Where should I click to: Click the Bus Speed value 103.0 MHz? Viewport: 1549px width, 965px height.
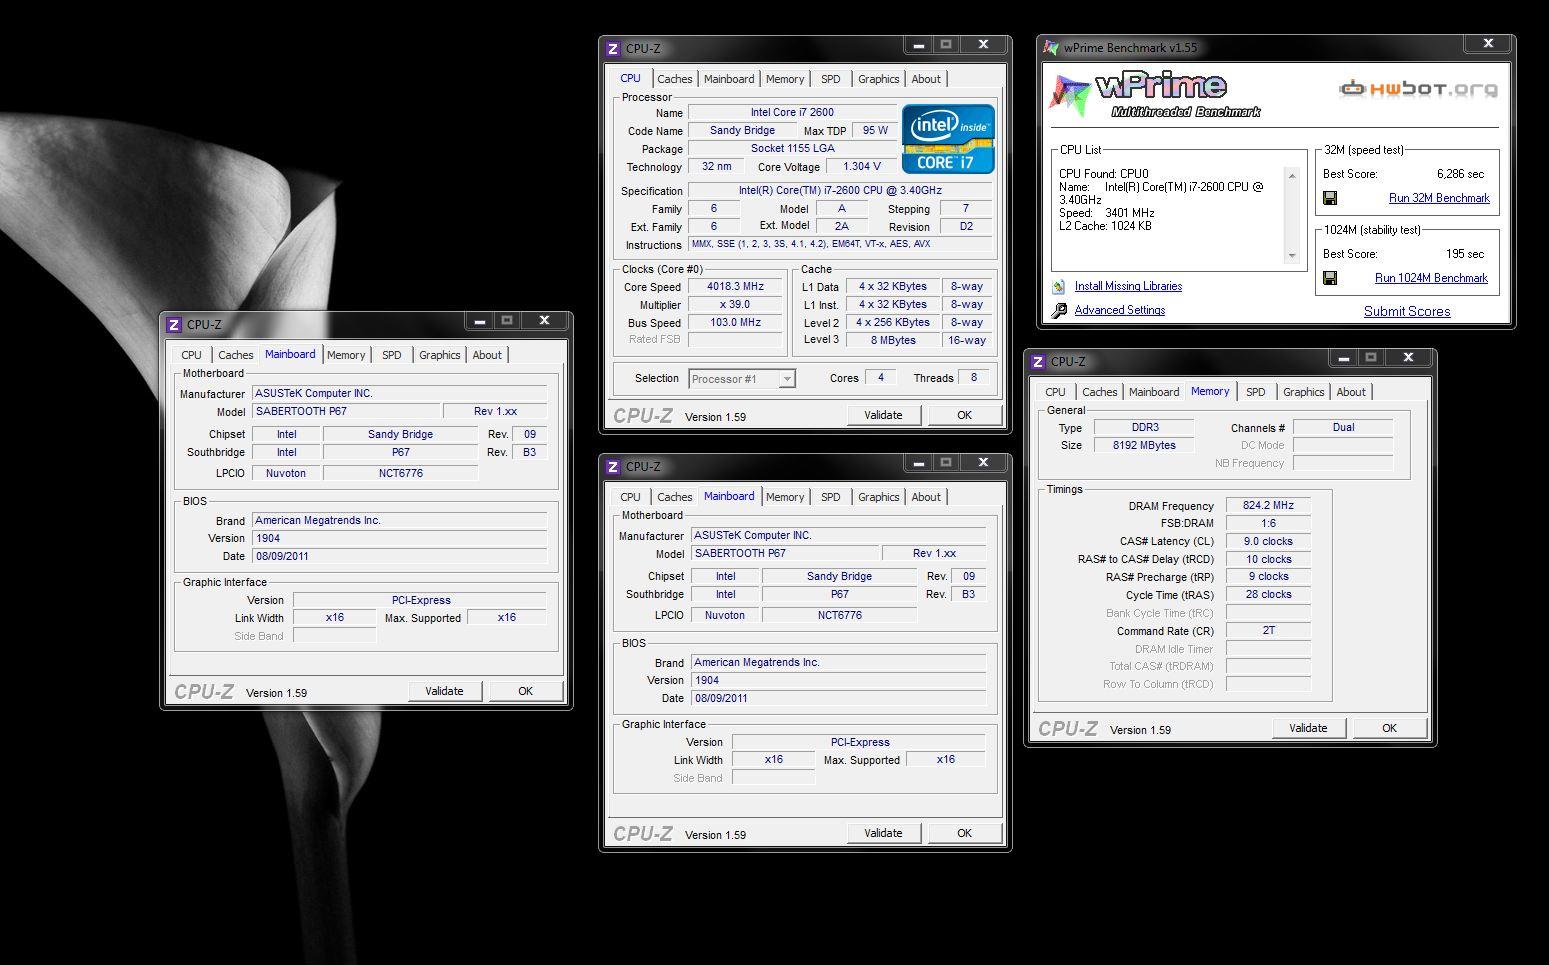(735, 322)
